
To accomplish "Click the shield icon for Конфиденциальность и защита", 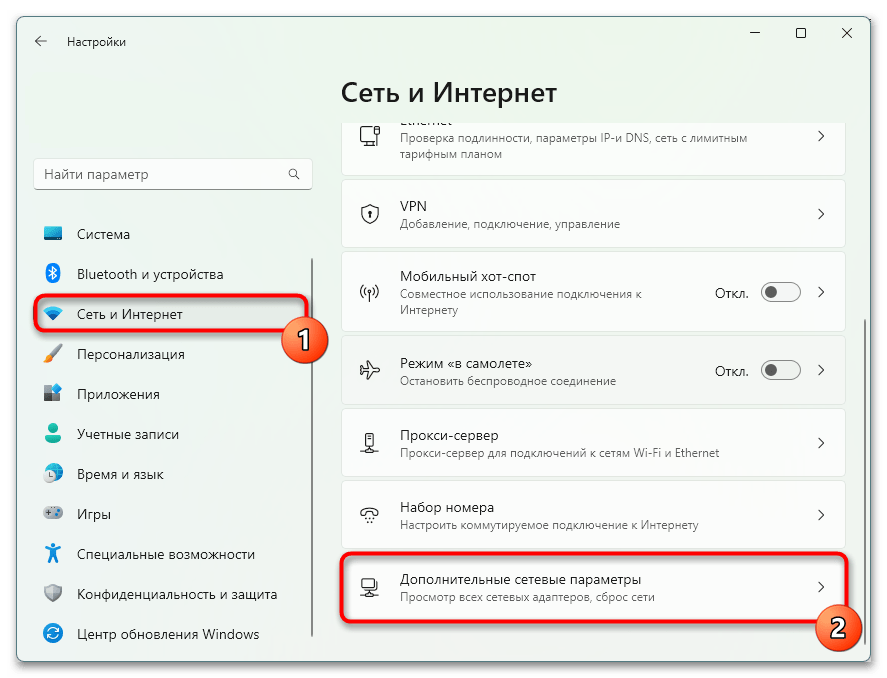I will pos(53,594).
